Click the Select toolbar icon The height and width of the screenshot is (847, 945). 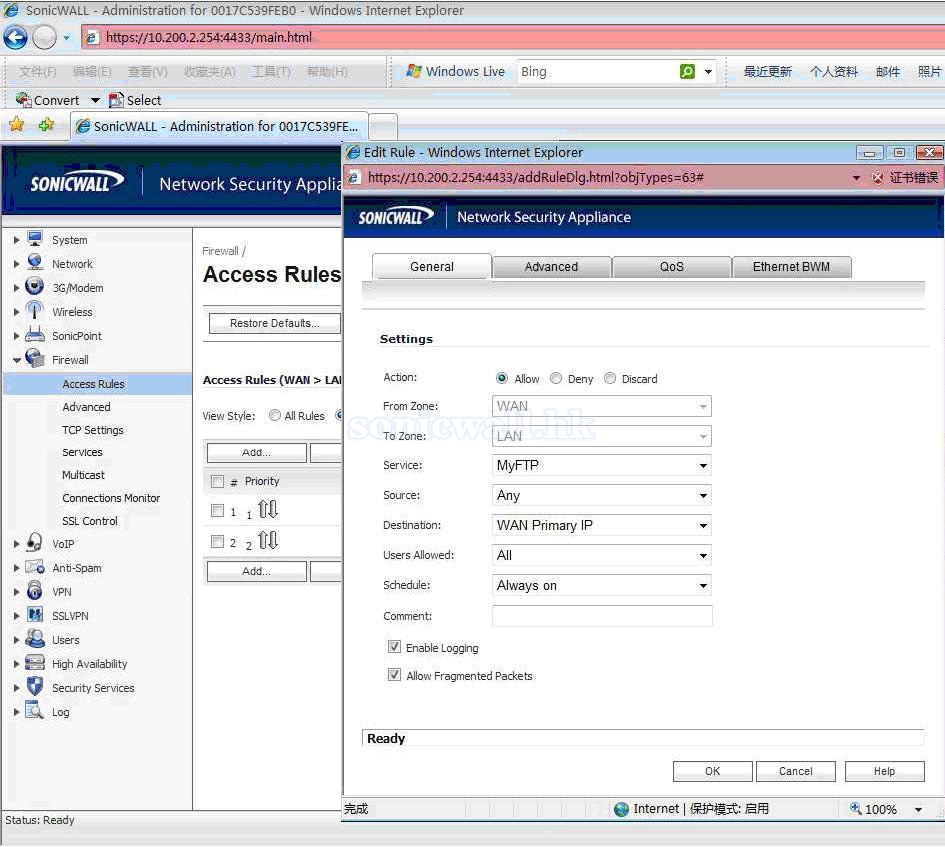116,99
